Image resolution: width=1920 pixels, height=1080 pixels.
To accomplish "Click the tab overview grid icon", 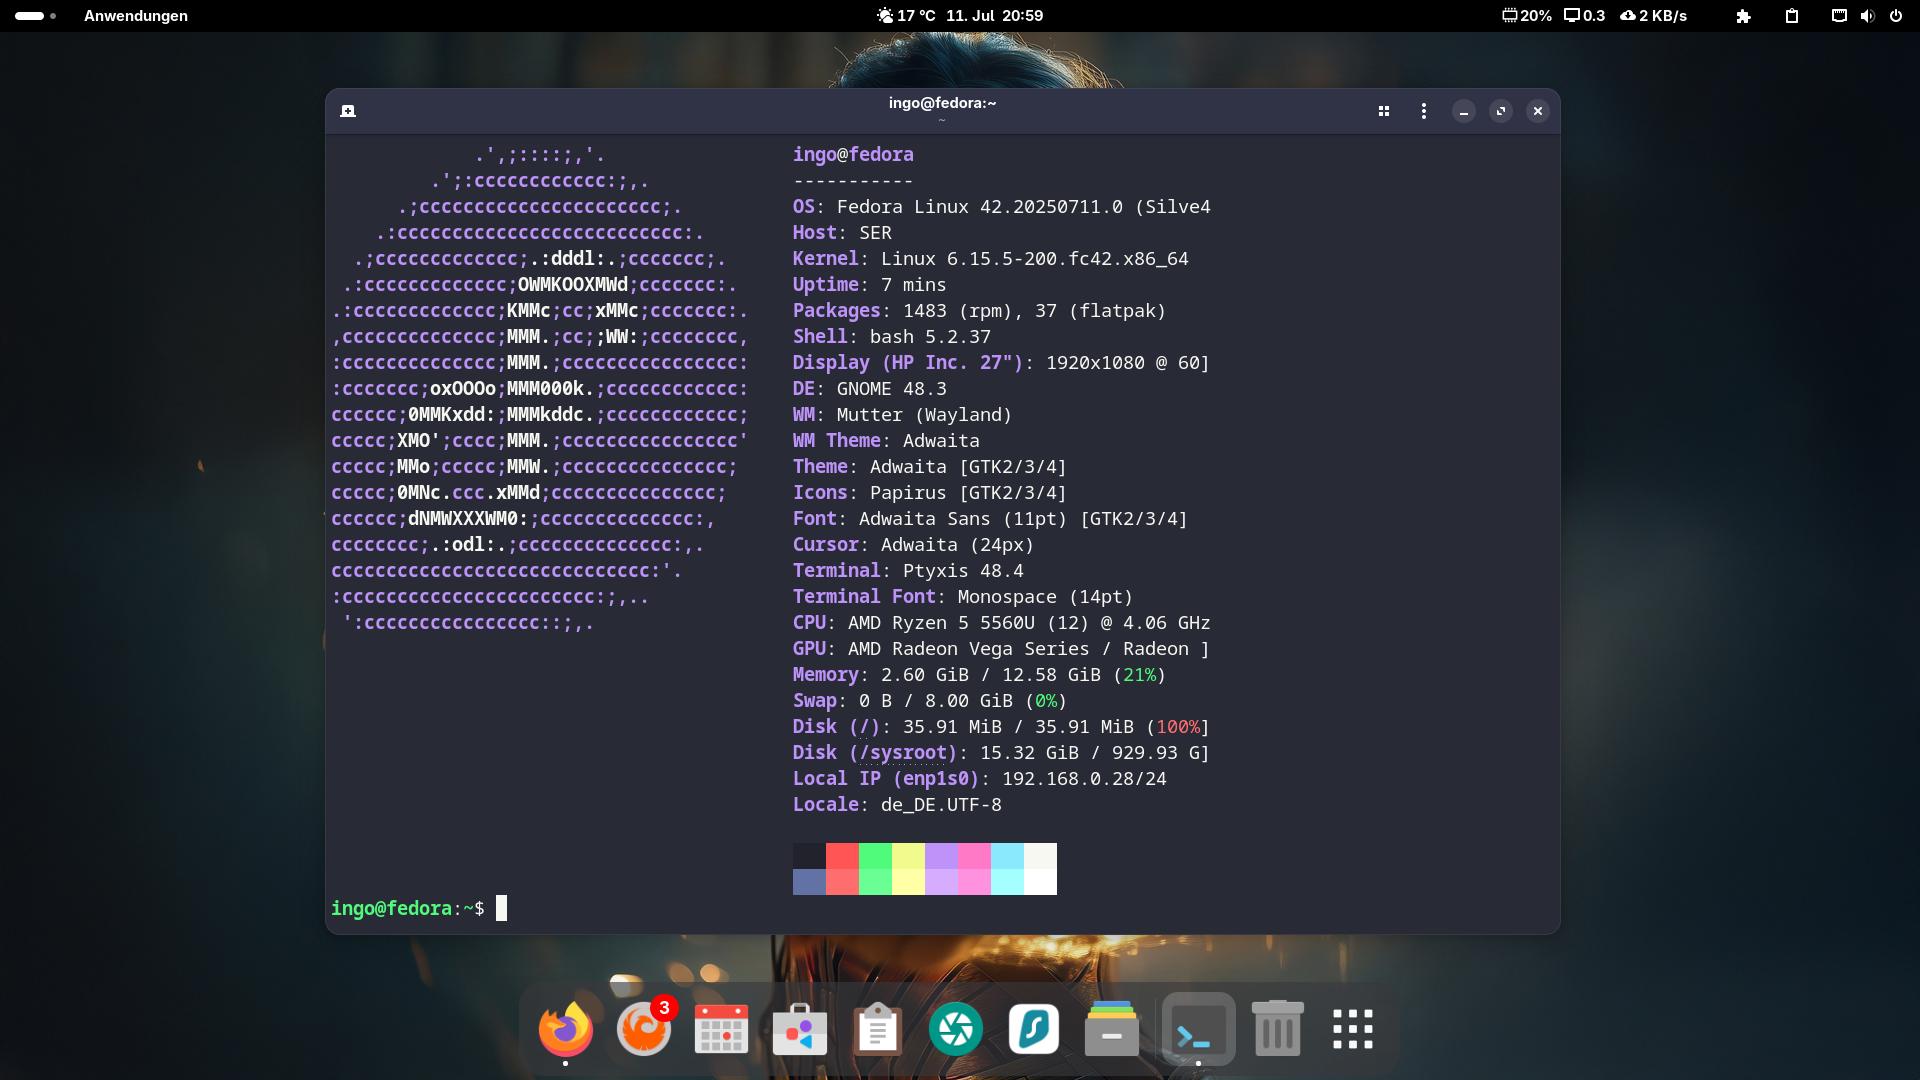I will coord(1384,111).
